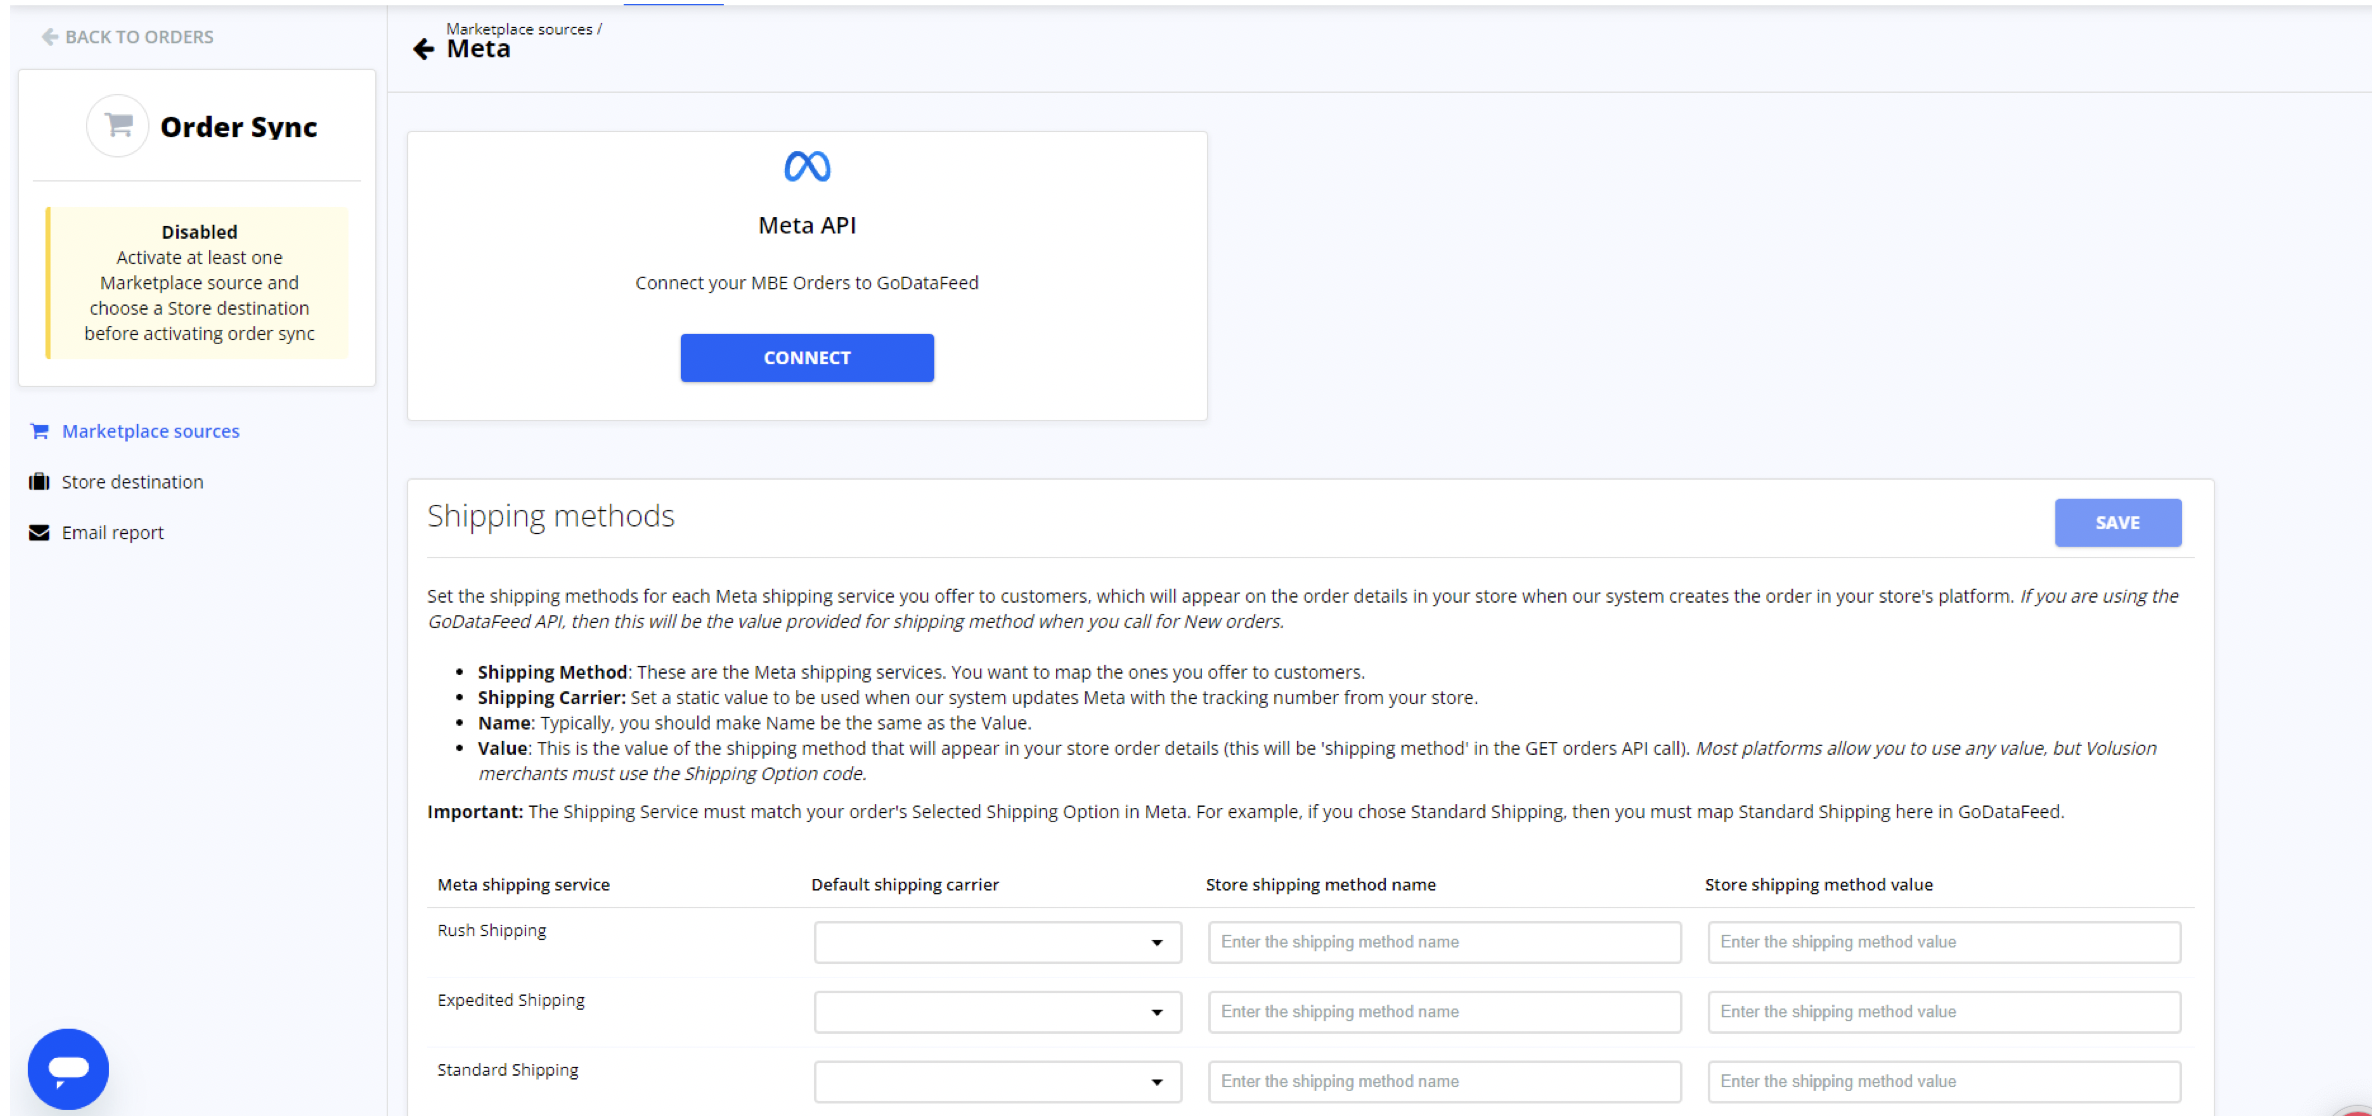
Task: Click the Disabled status notice
Action: (198, 283)
